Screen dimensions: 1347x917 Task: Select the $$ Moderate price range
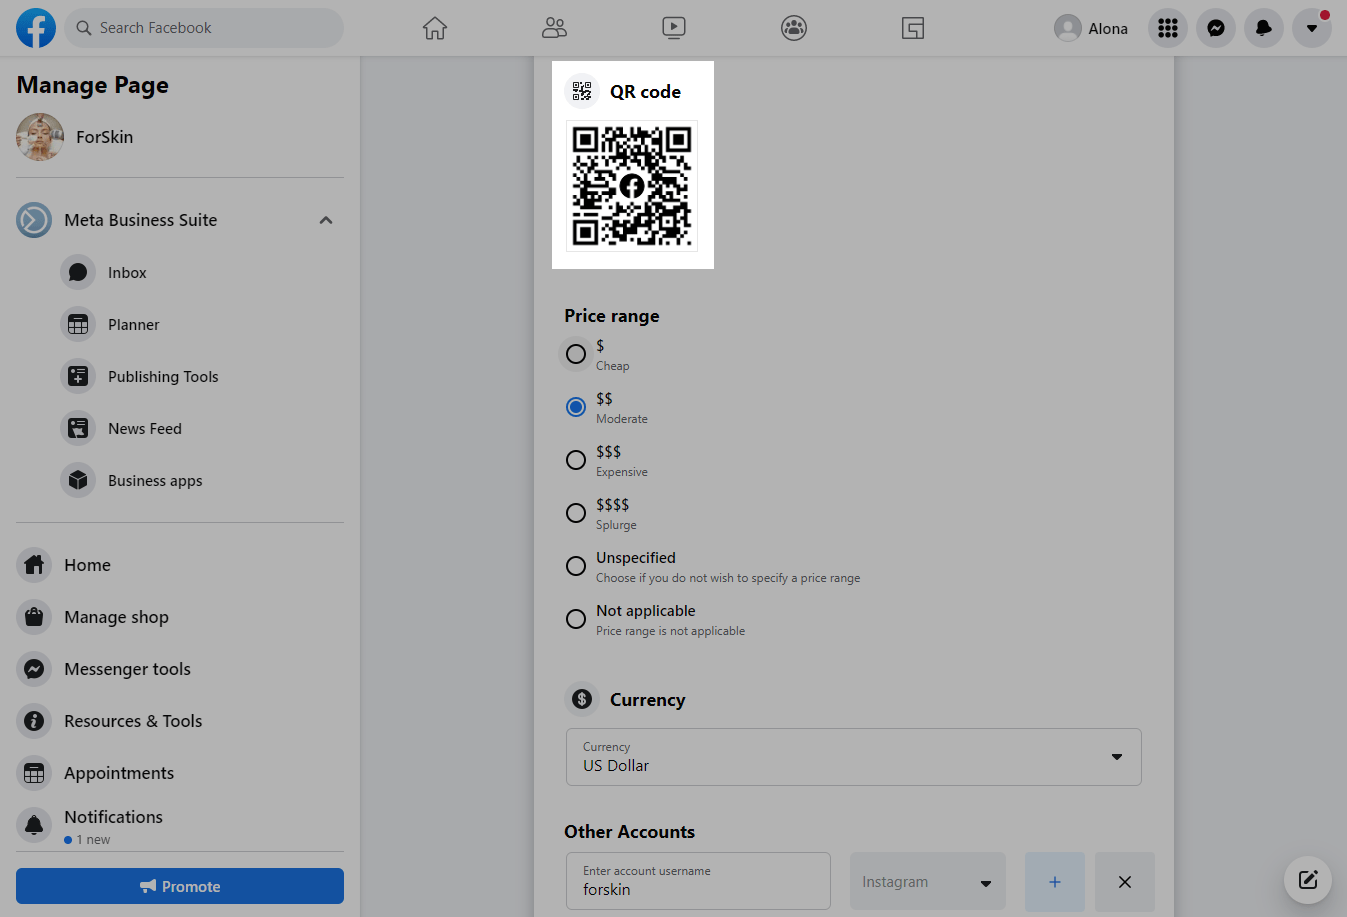click(576, 407)
